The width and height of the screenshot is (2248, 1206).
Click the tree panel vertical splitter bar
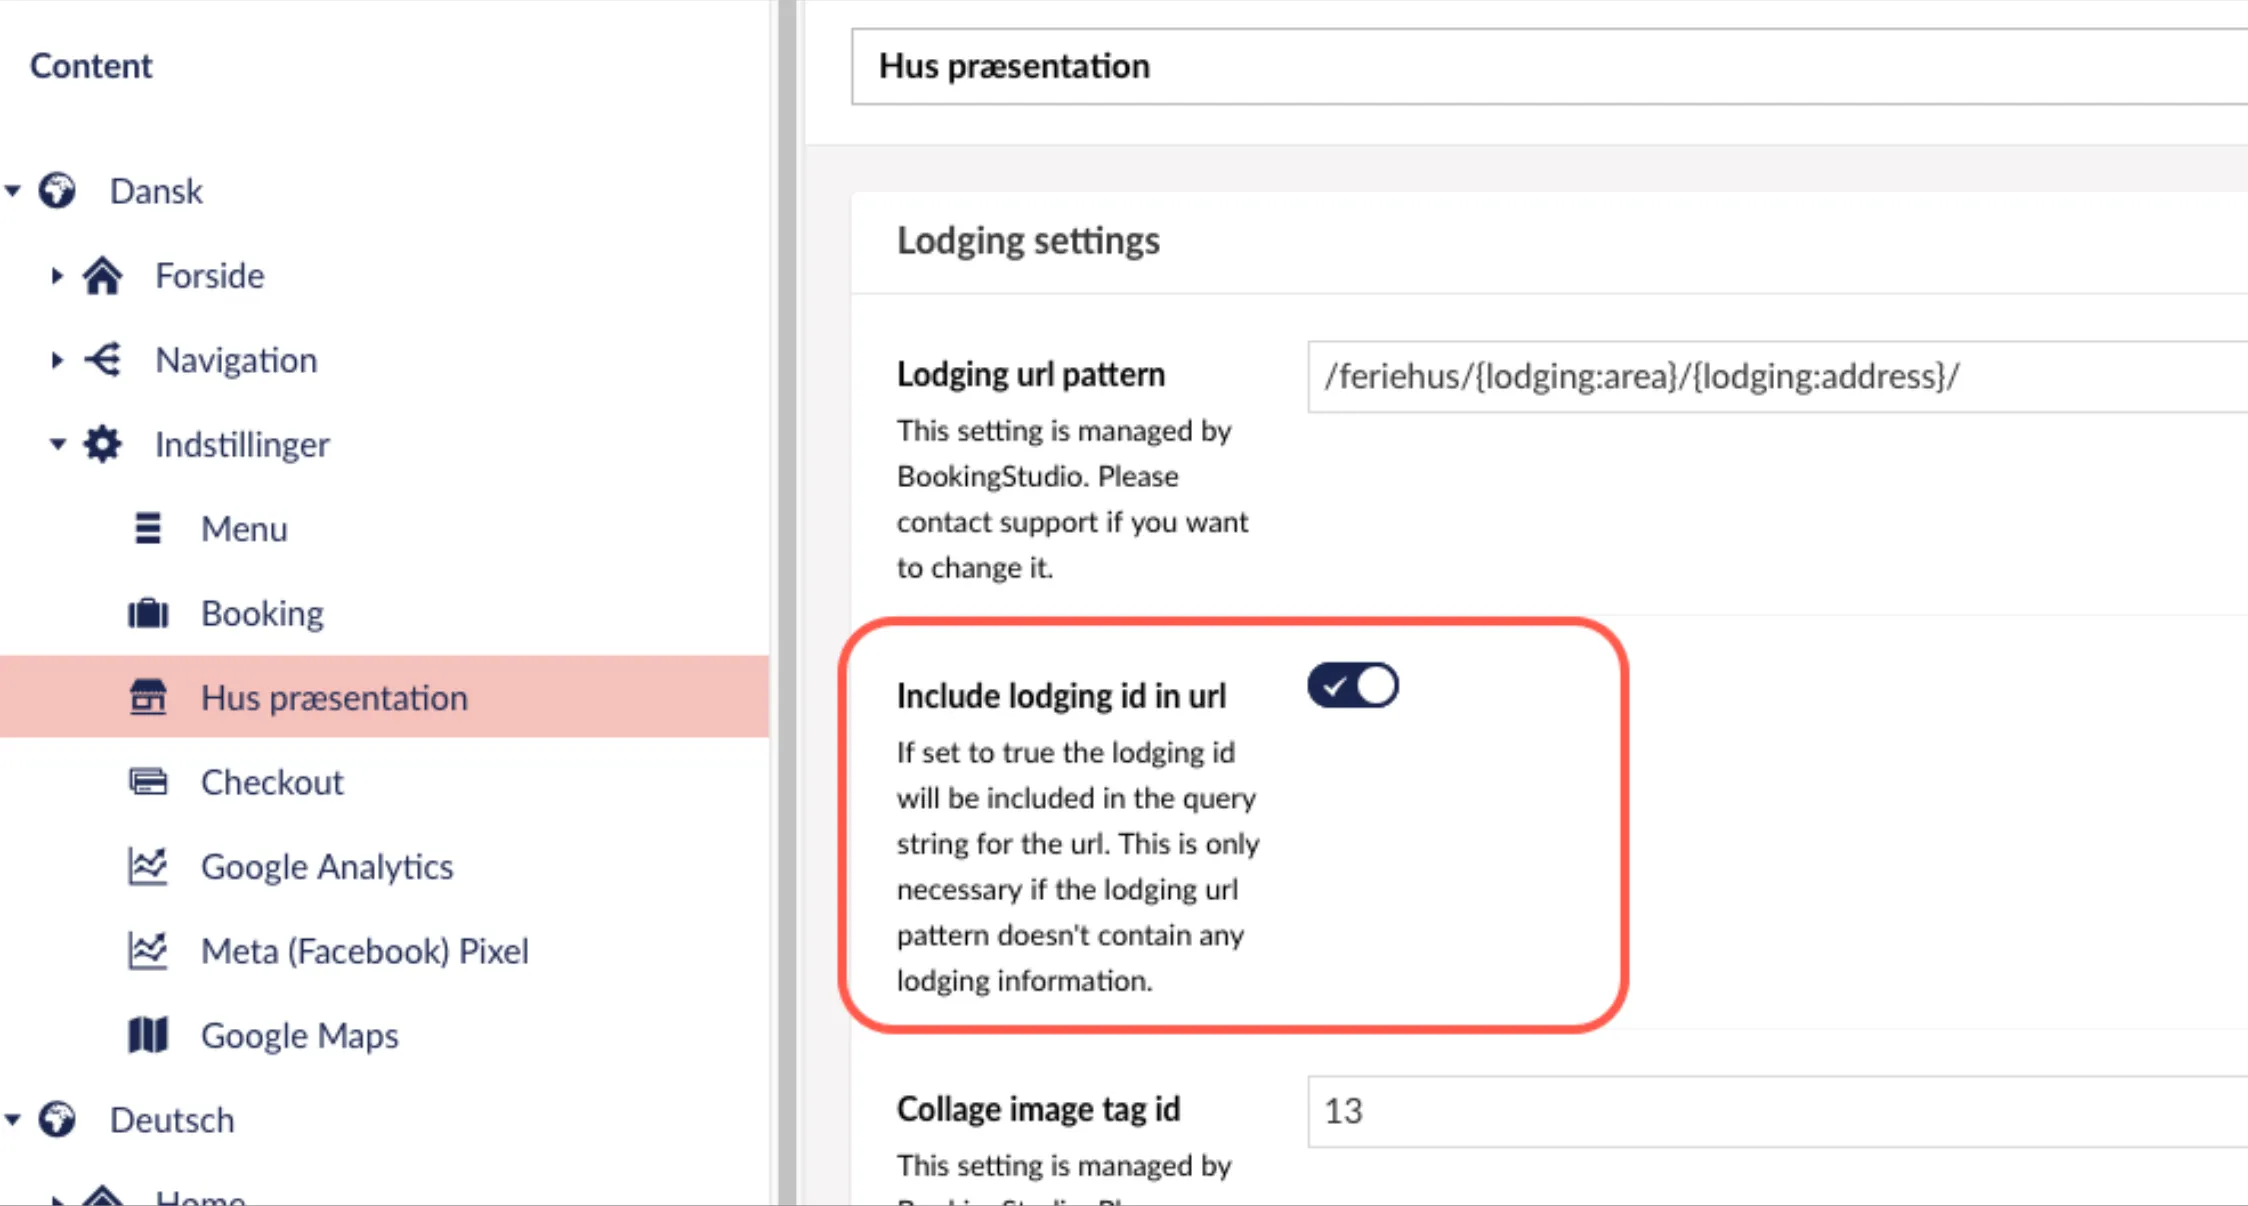pyautogui.click(x=787, y=603)
